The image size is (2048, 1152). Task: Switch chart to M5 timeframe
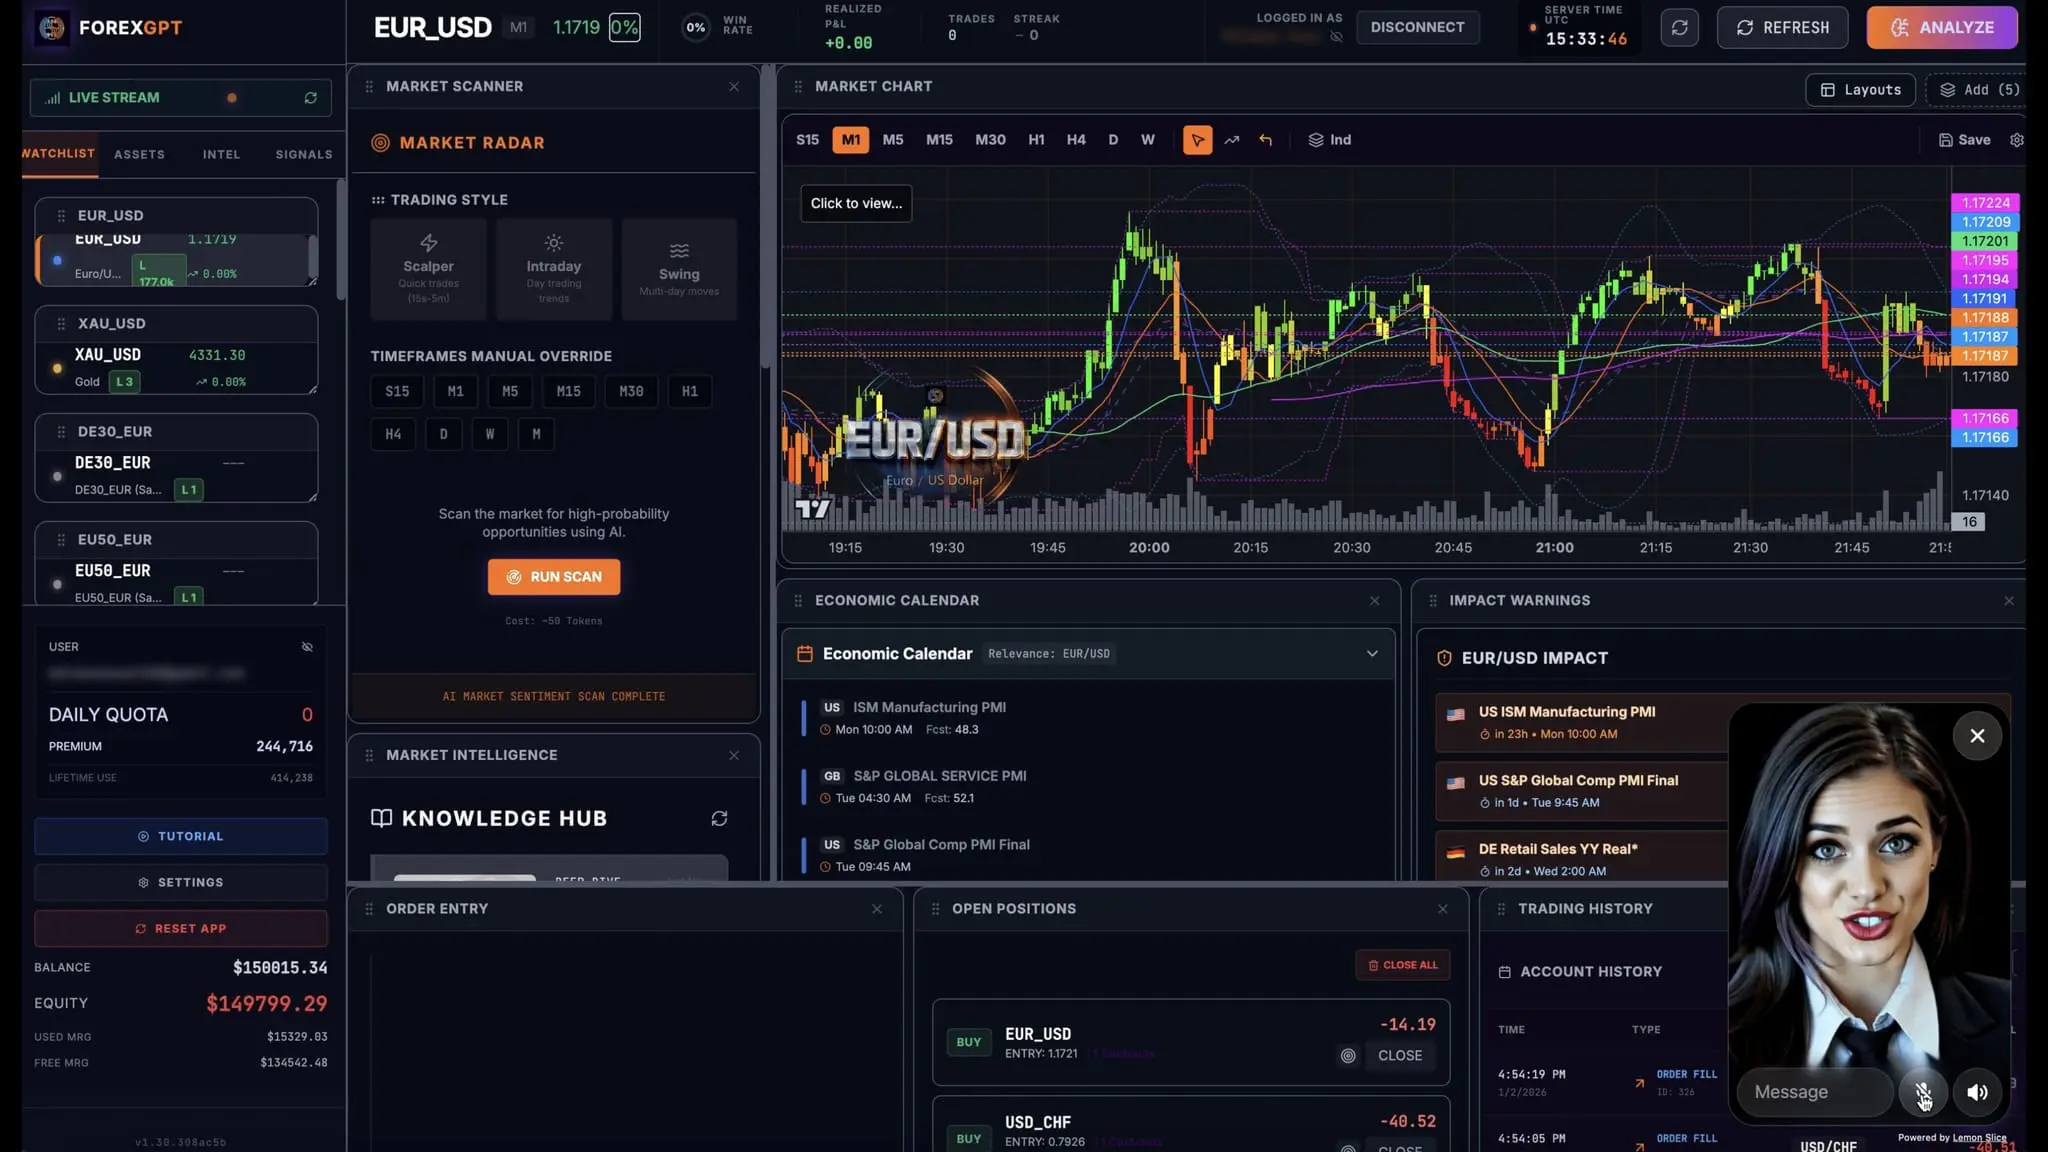(x=893, y=140)
